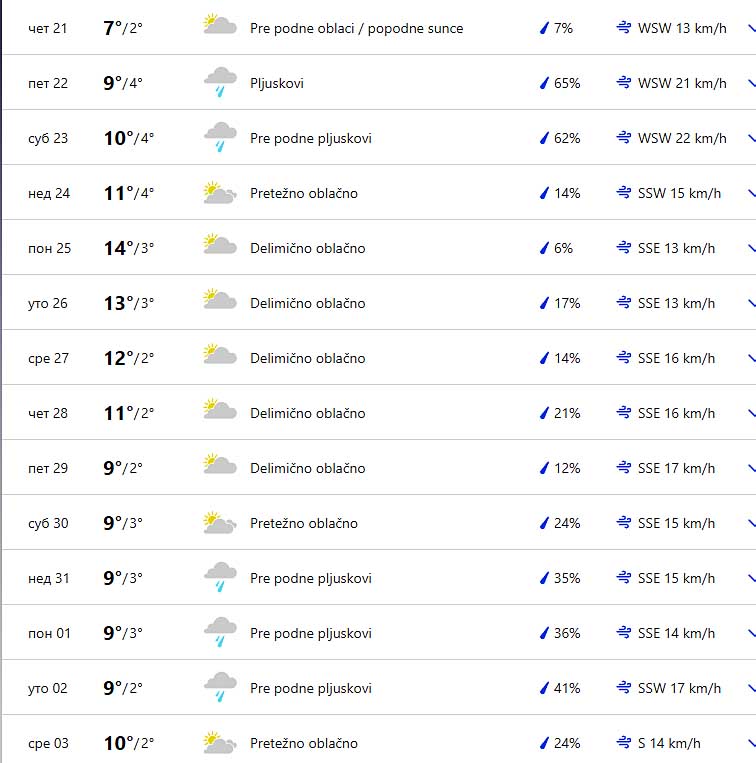Click the mostly cloudy icon for суб 30
The image size is (756, 763).
point(219,522)
